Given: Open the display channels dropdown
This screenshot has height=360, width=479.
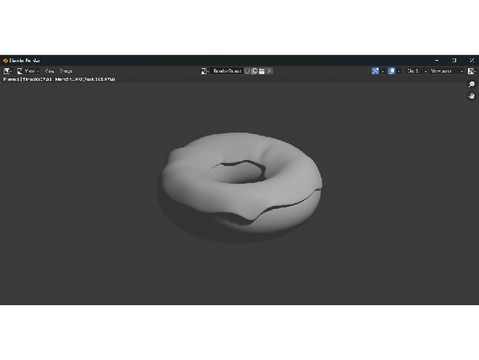Looking at the screenshot, I should 472,71.
